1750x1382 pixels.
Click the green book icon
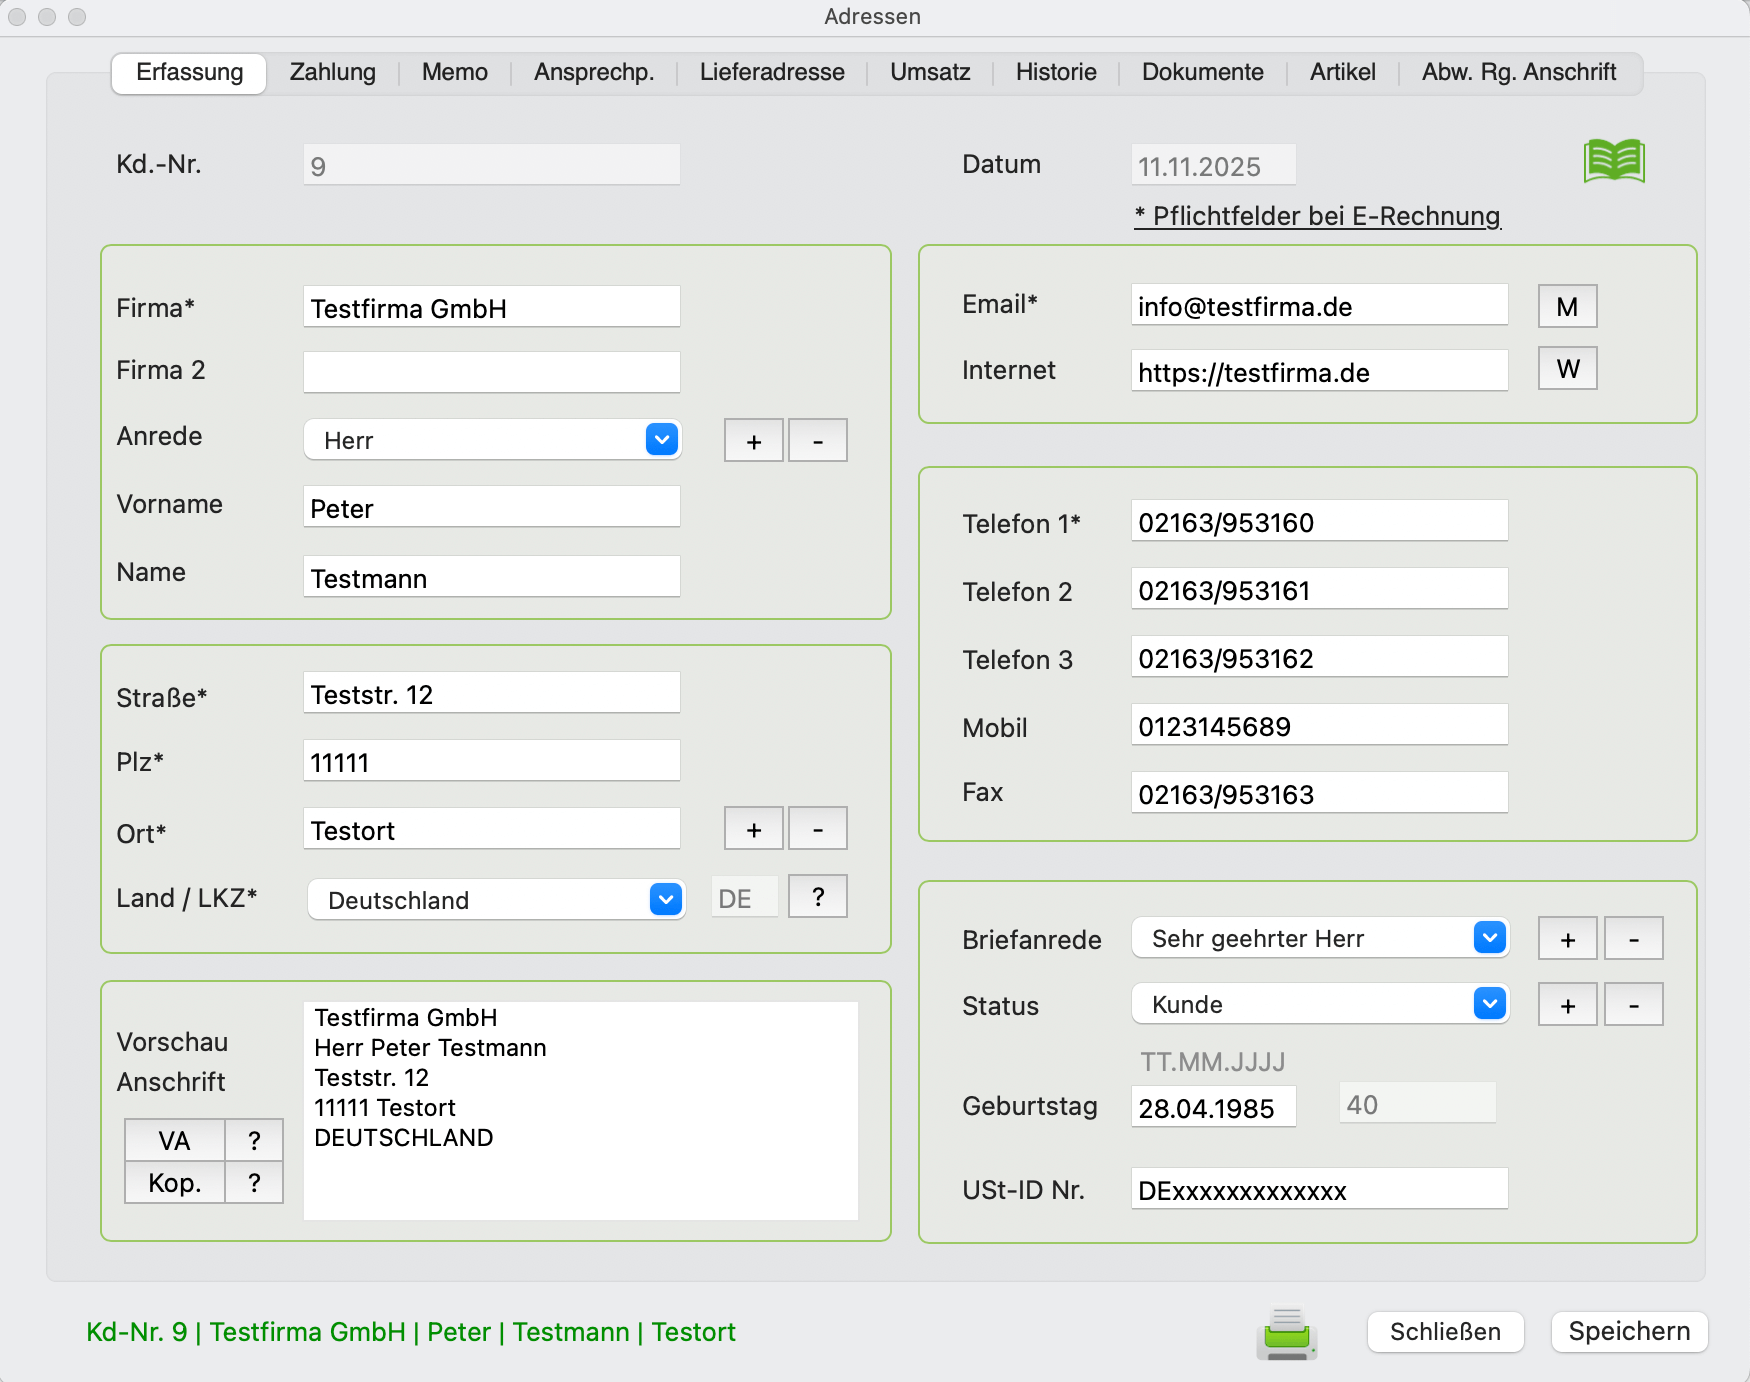1613,161
